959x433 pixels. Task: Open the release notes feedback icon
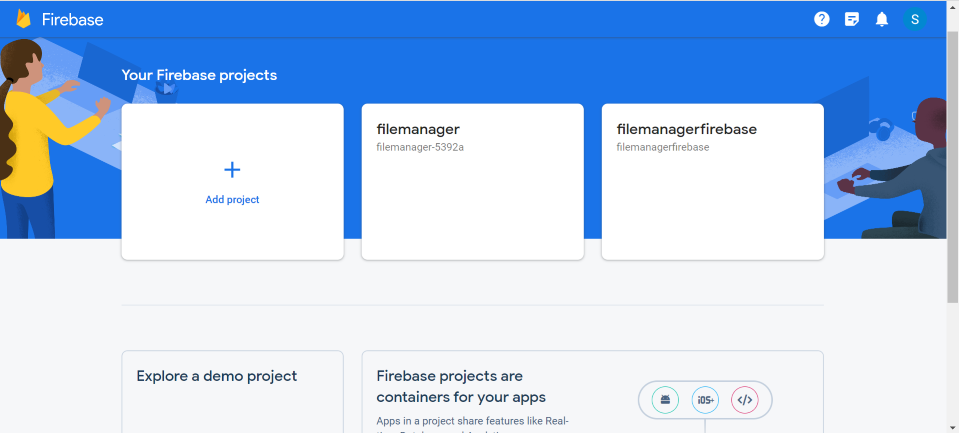click(x=851, y=20)
